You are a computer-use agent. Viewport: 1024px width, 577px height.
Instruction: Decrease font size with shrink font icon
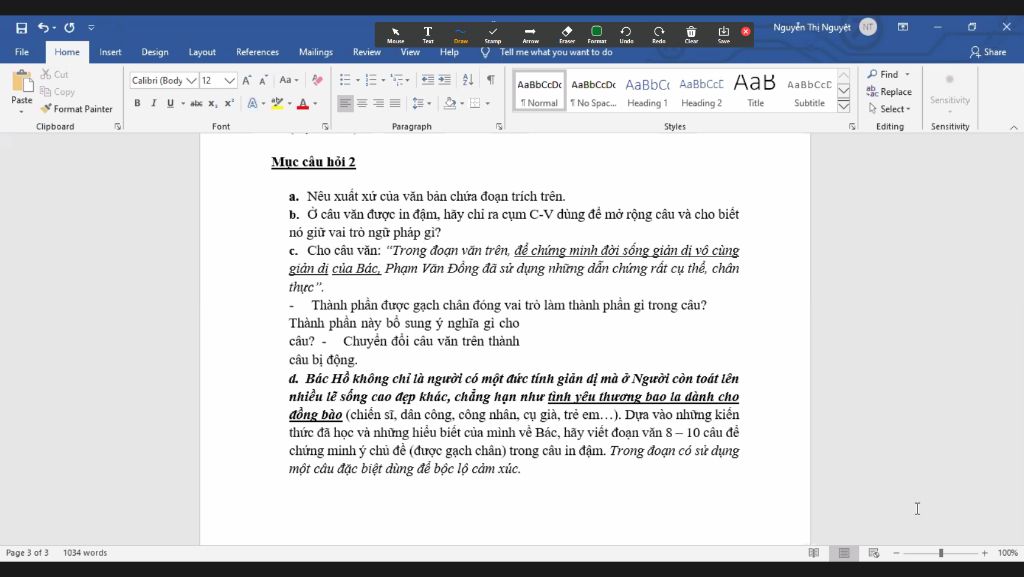click(x=263, y=80)
